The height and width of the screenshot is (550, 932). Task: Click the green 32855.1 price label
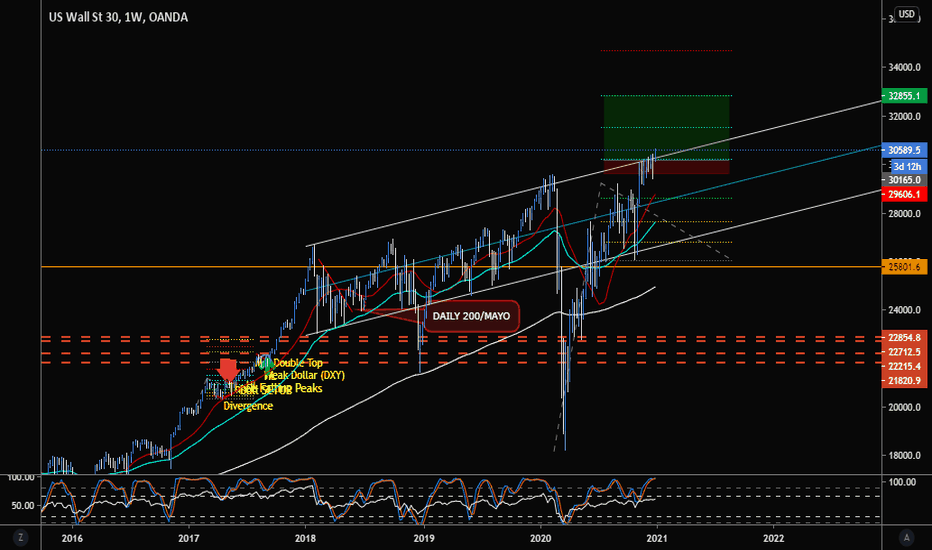(904, 96)
